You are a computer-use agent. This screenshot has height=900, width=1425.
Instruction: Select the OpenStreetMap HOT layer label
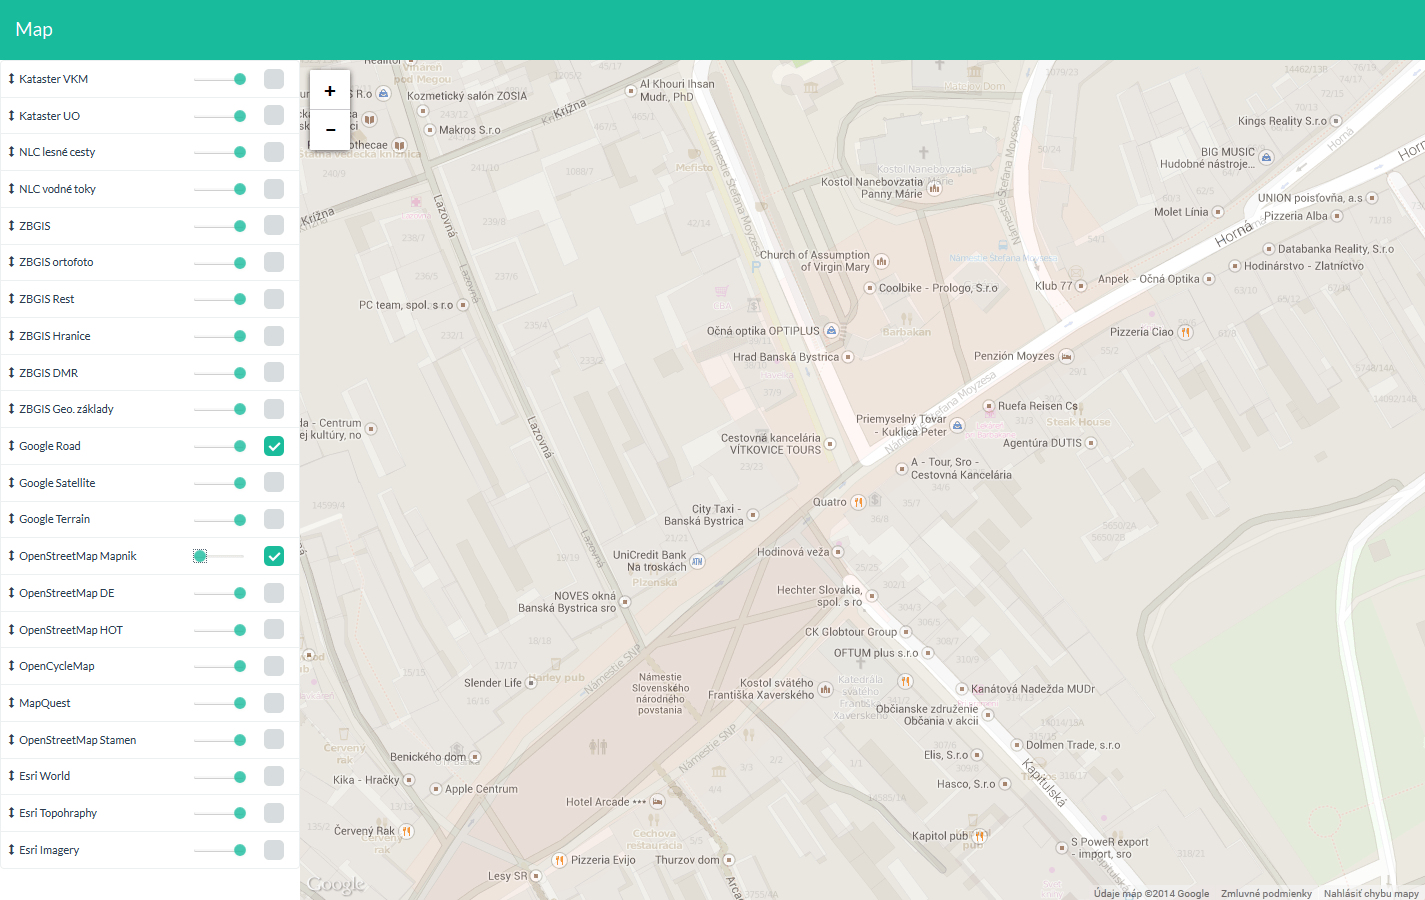point(71,630)
